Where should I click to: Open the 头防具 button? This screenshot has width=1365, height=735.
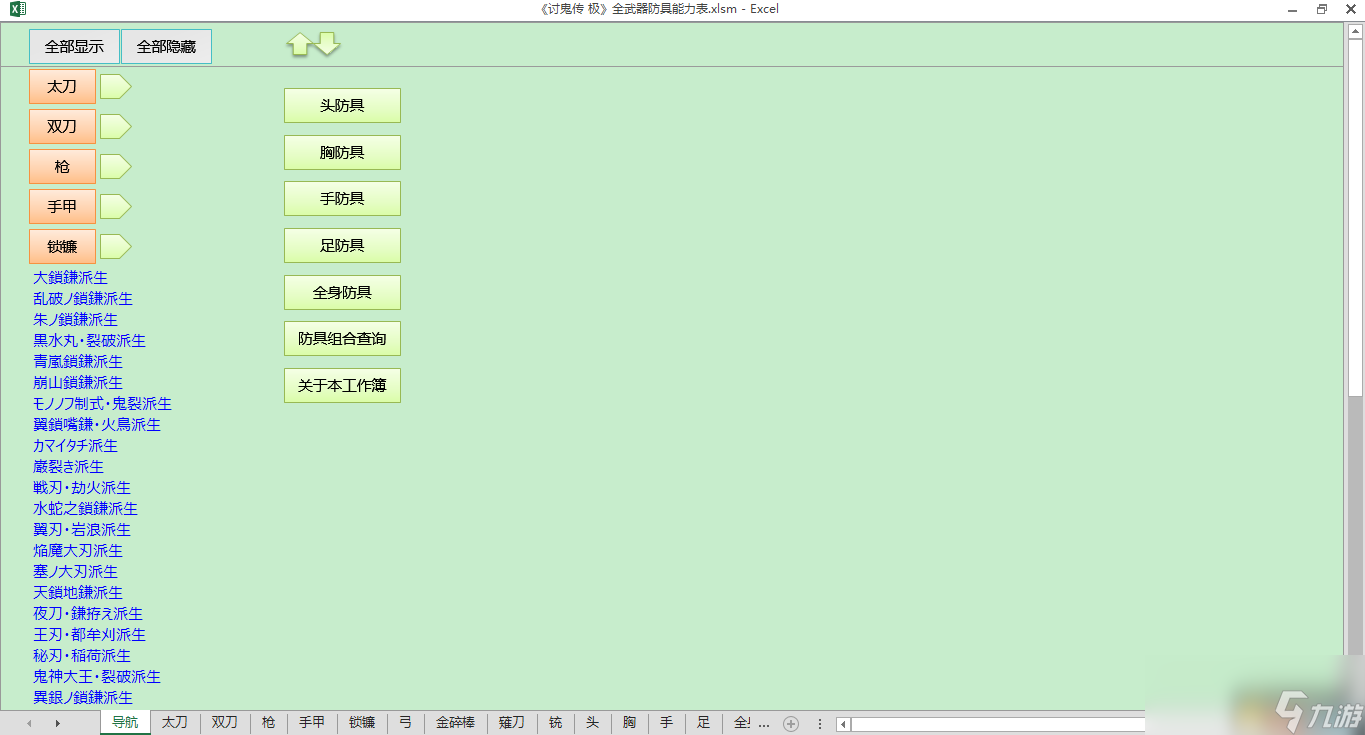click(x=342, y=105)
